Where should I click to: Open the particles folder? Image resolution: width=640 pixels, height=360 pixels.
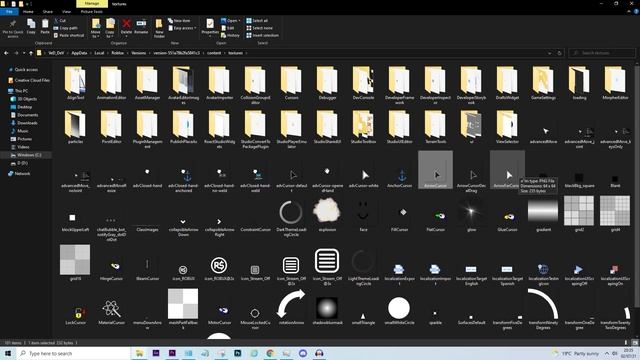76,127
